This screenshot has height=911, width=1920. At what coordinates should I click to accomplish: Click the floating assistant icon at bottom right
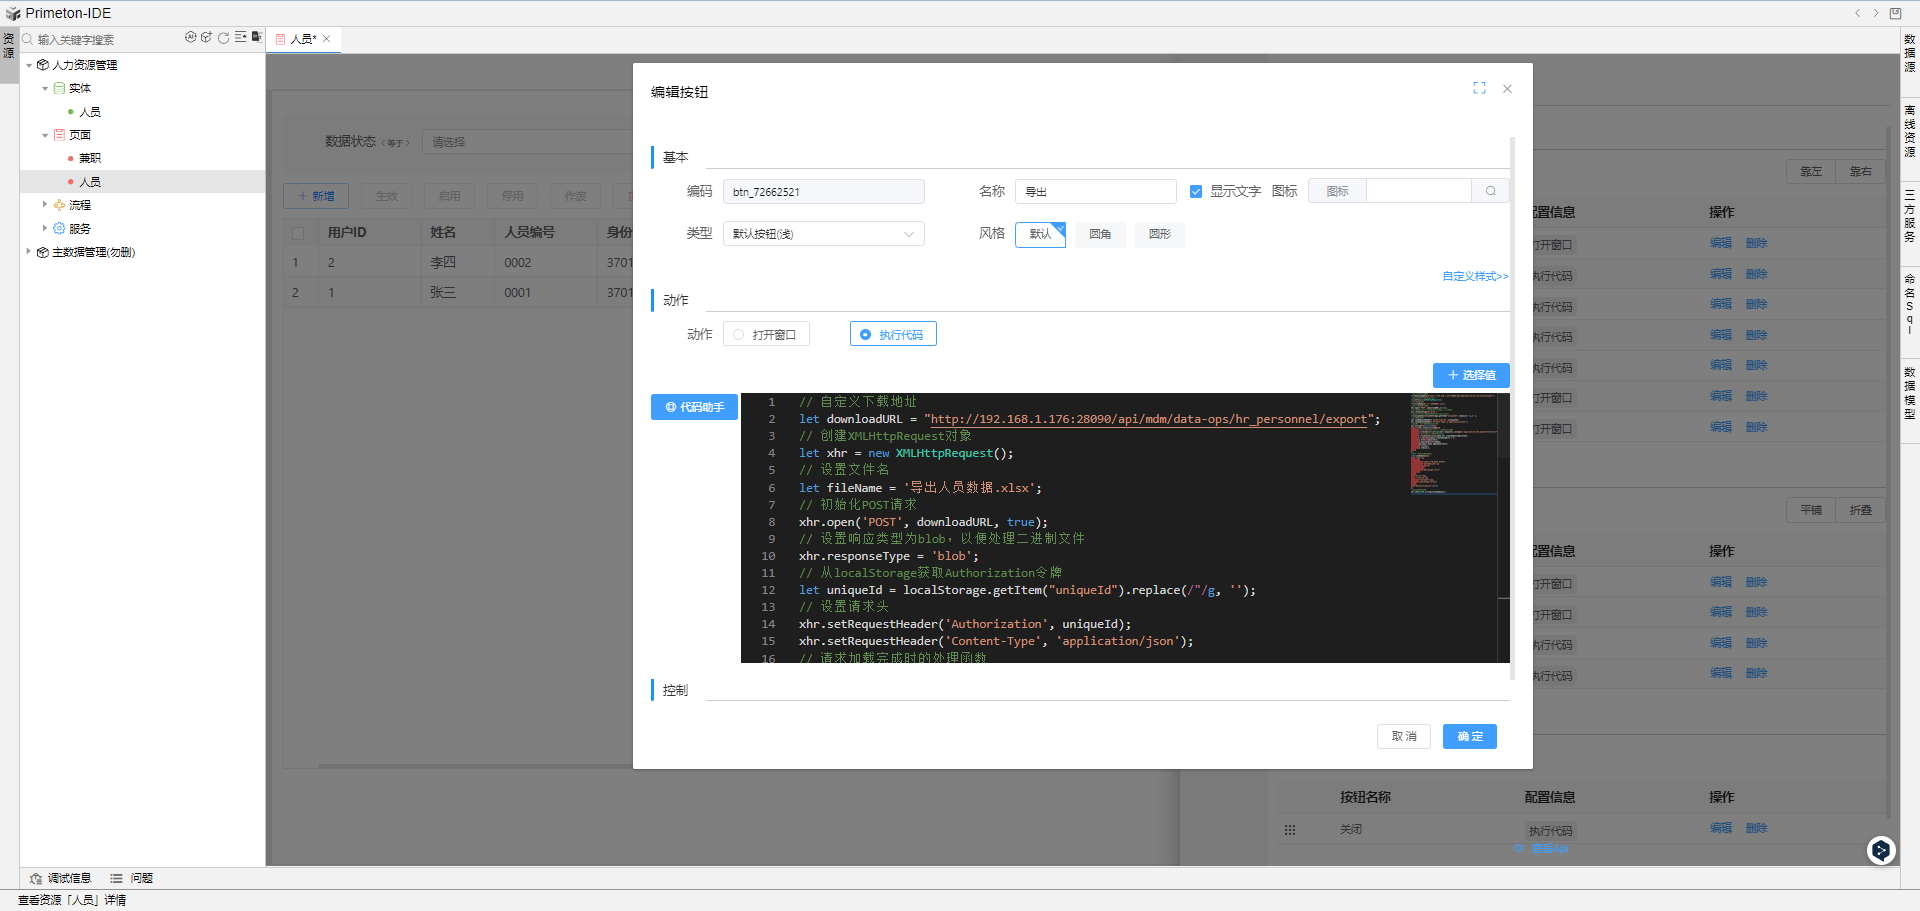[1881, 850]
